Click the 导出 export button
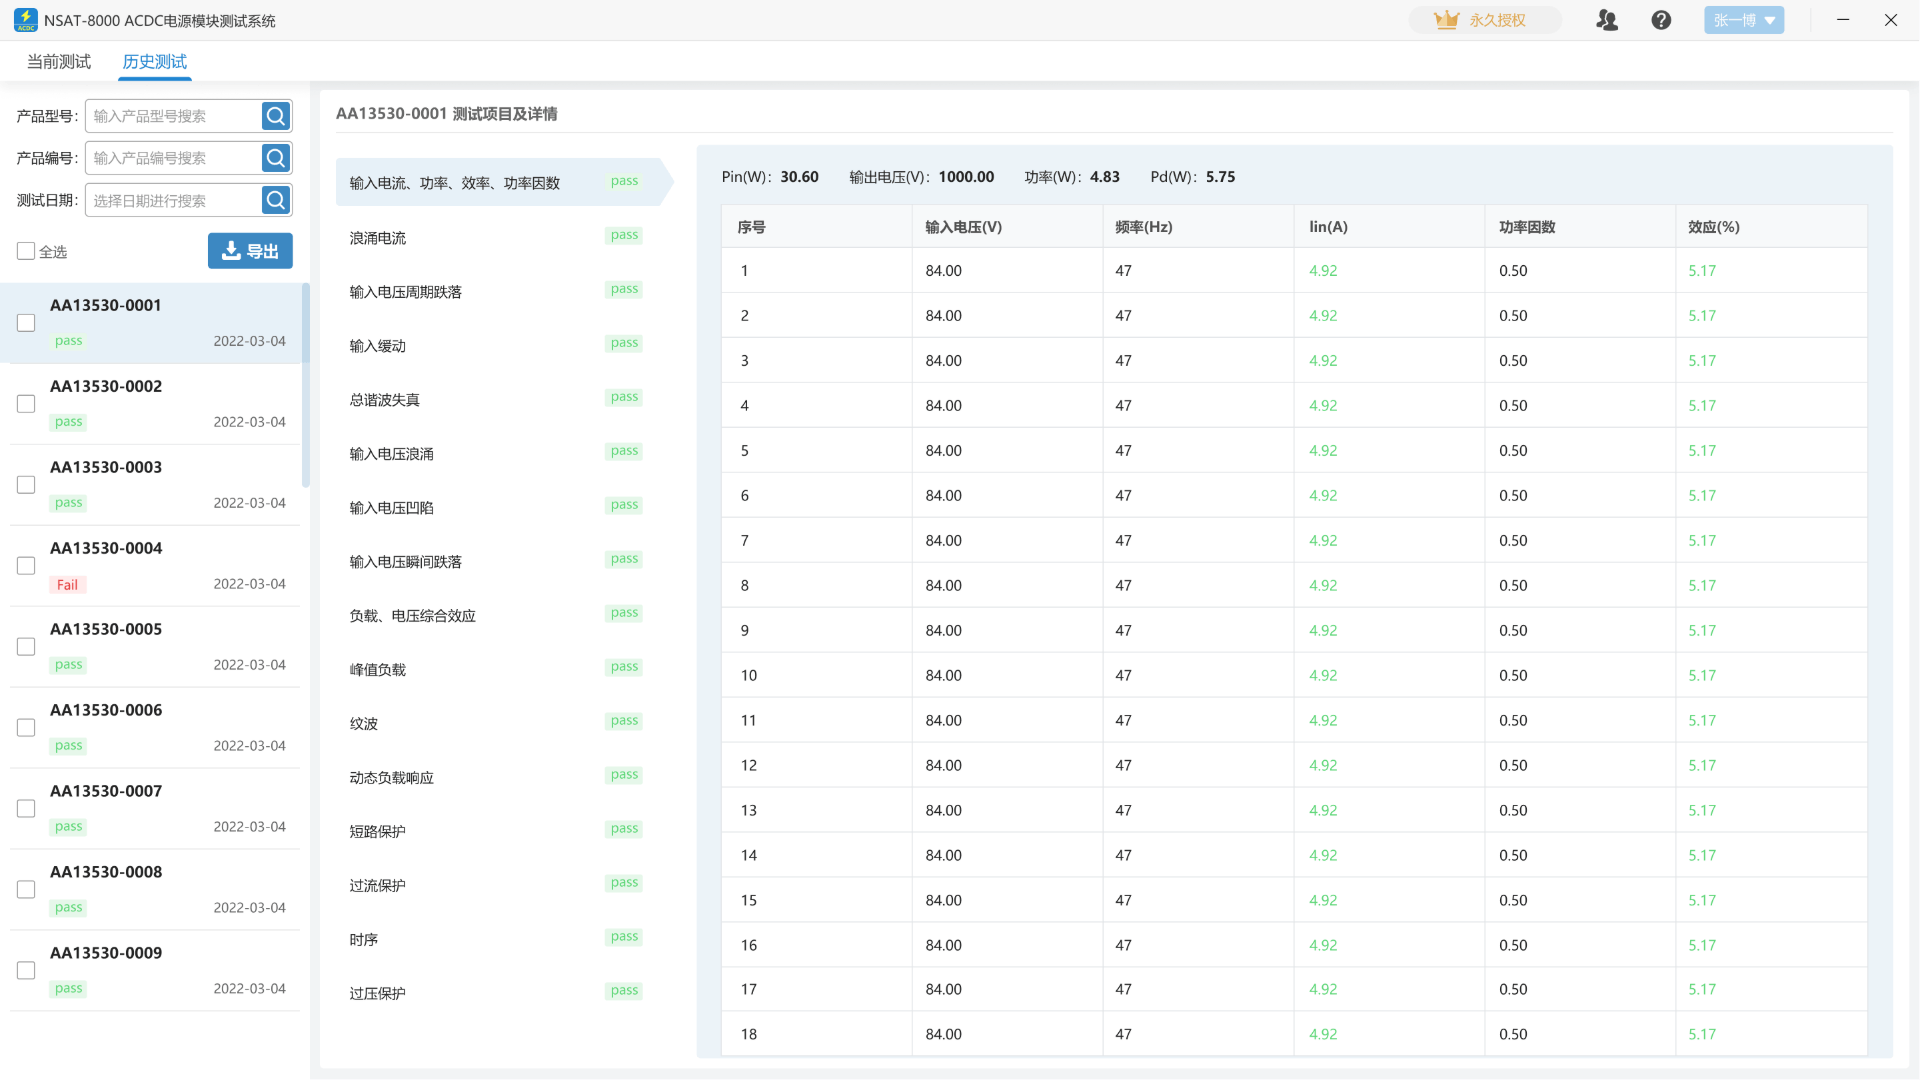1920x1080 pixels. click(x=250, y=251)
